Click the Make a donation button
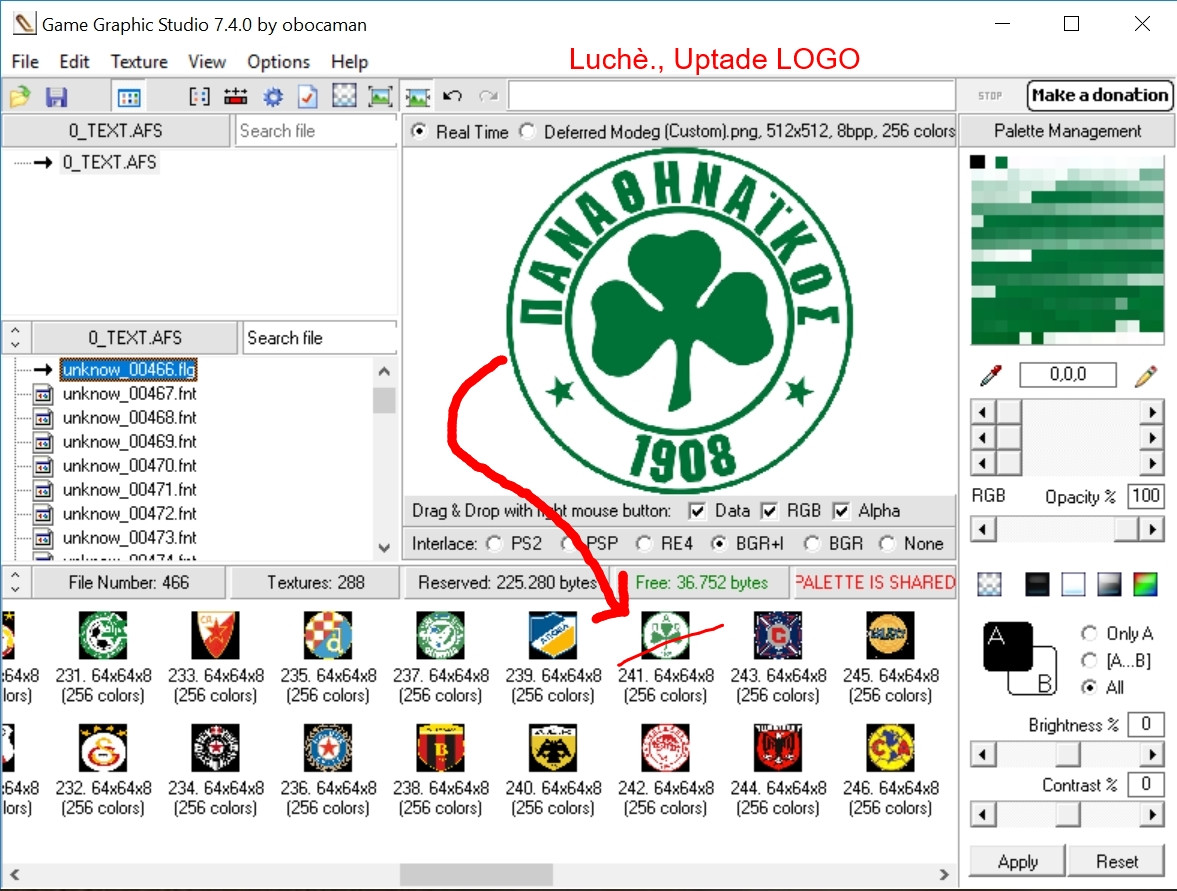Image resolution: width=1177 pixels, height=891 pixels. [x=1100, y=95]
